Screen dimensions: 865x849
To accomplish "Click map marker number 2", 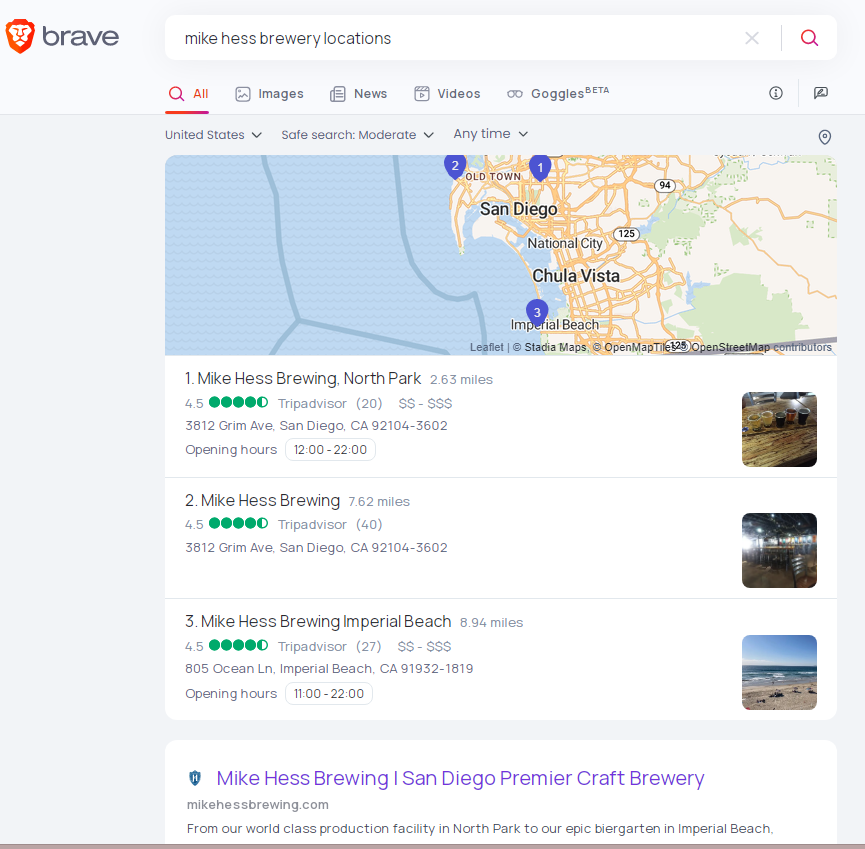I will [x=455, y=166].
